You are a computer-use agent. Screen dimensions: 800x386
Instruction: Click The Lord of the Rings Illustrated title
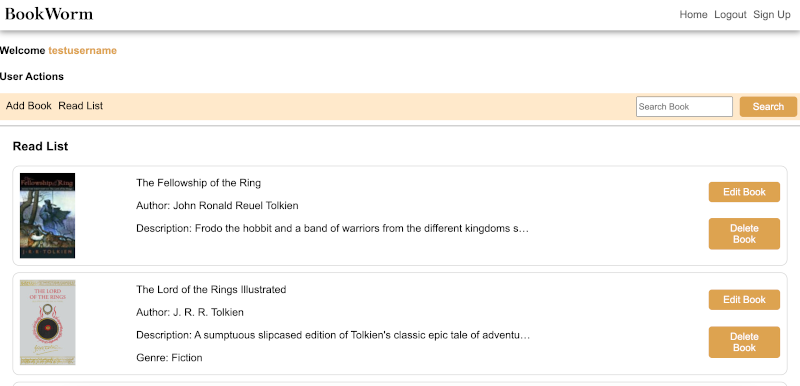tap(211, 290)
